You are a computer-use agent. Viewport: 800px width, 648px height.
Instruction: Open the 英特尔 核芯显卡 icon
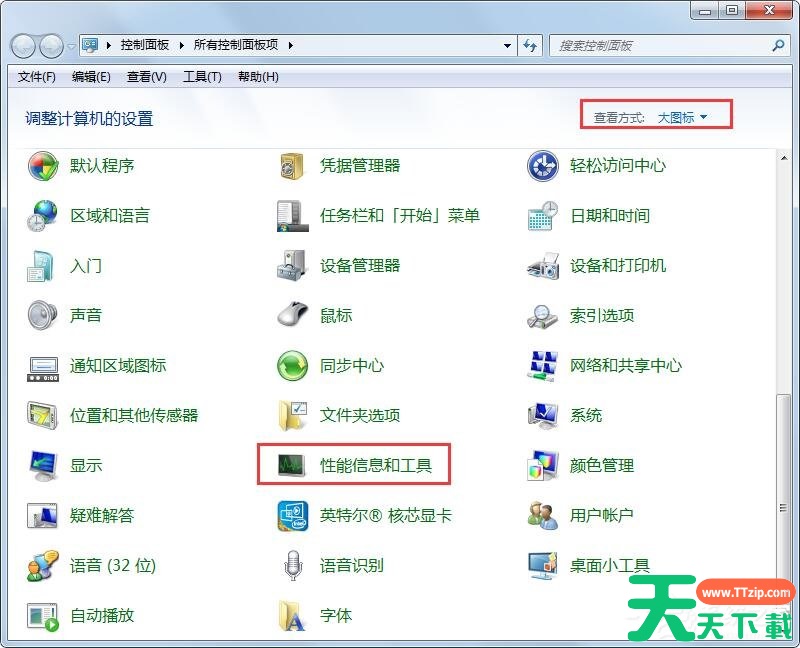point(292,516)
